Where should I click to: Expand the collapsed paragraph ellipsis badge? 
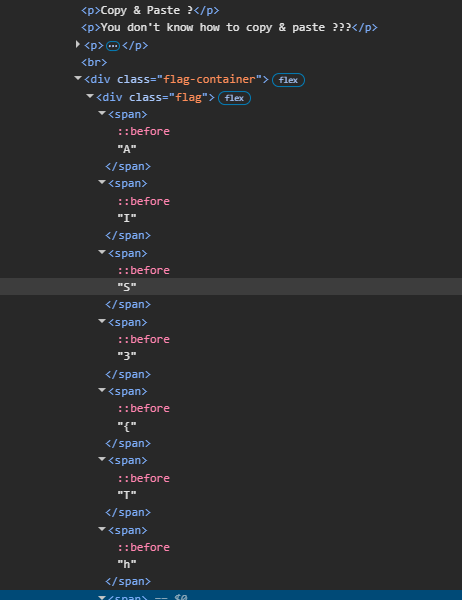click(x=113, y=46)
